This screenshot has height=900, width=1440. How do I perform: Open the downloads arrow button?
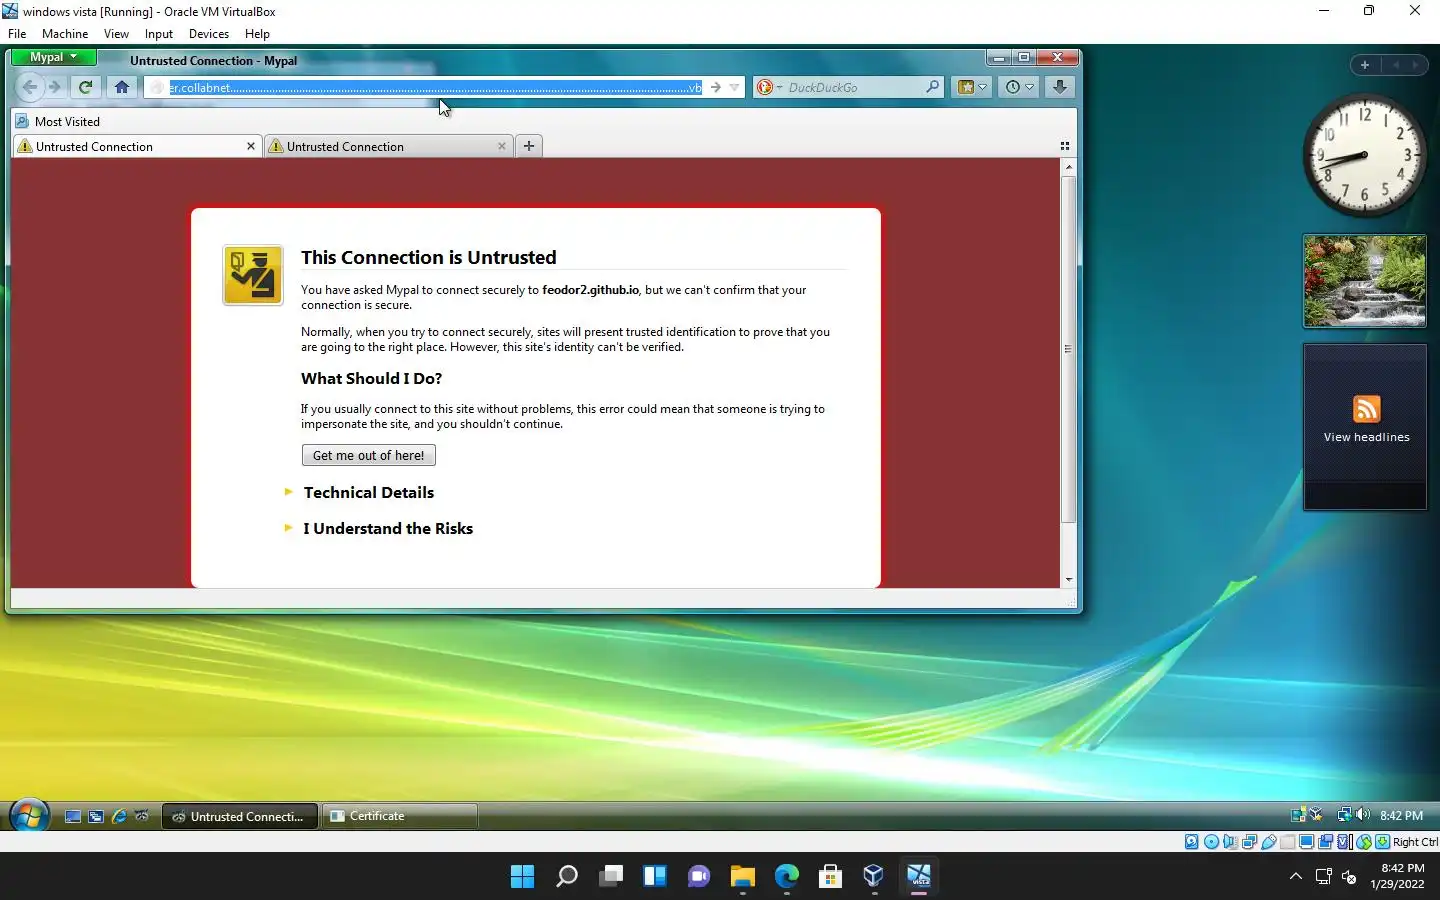coord(1059,87)
